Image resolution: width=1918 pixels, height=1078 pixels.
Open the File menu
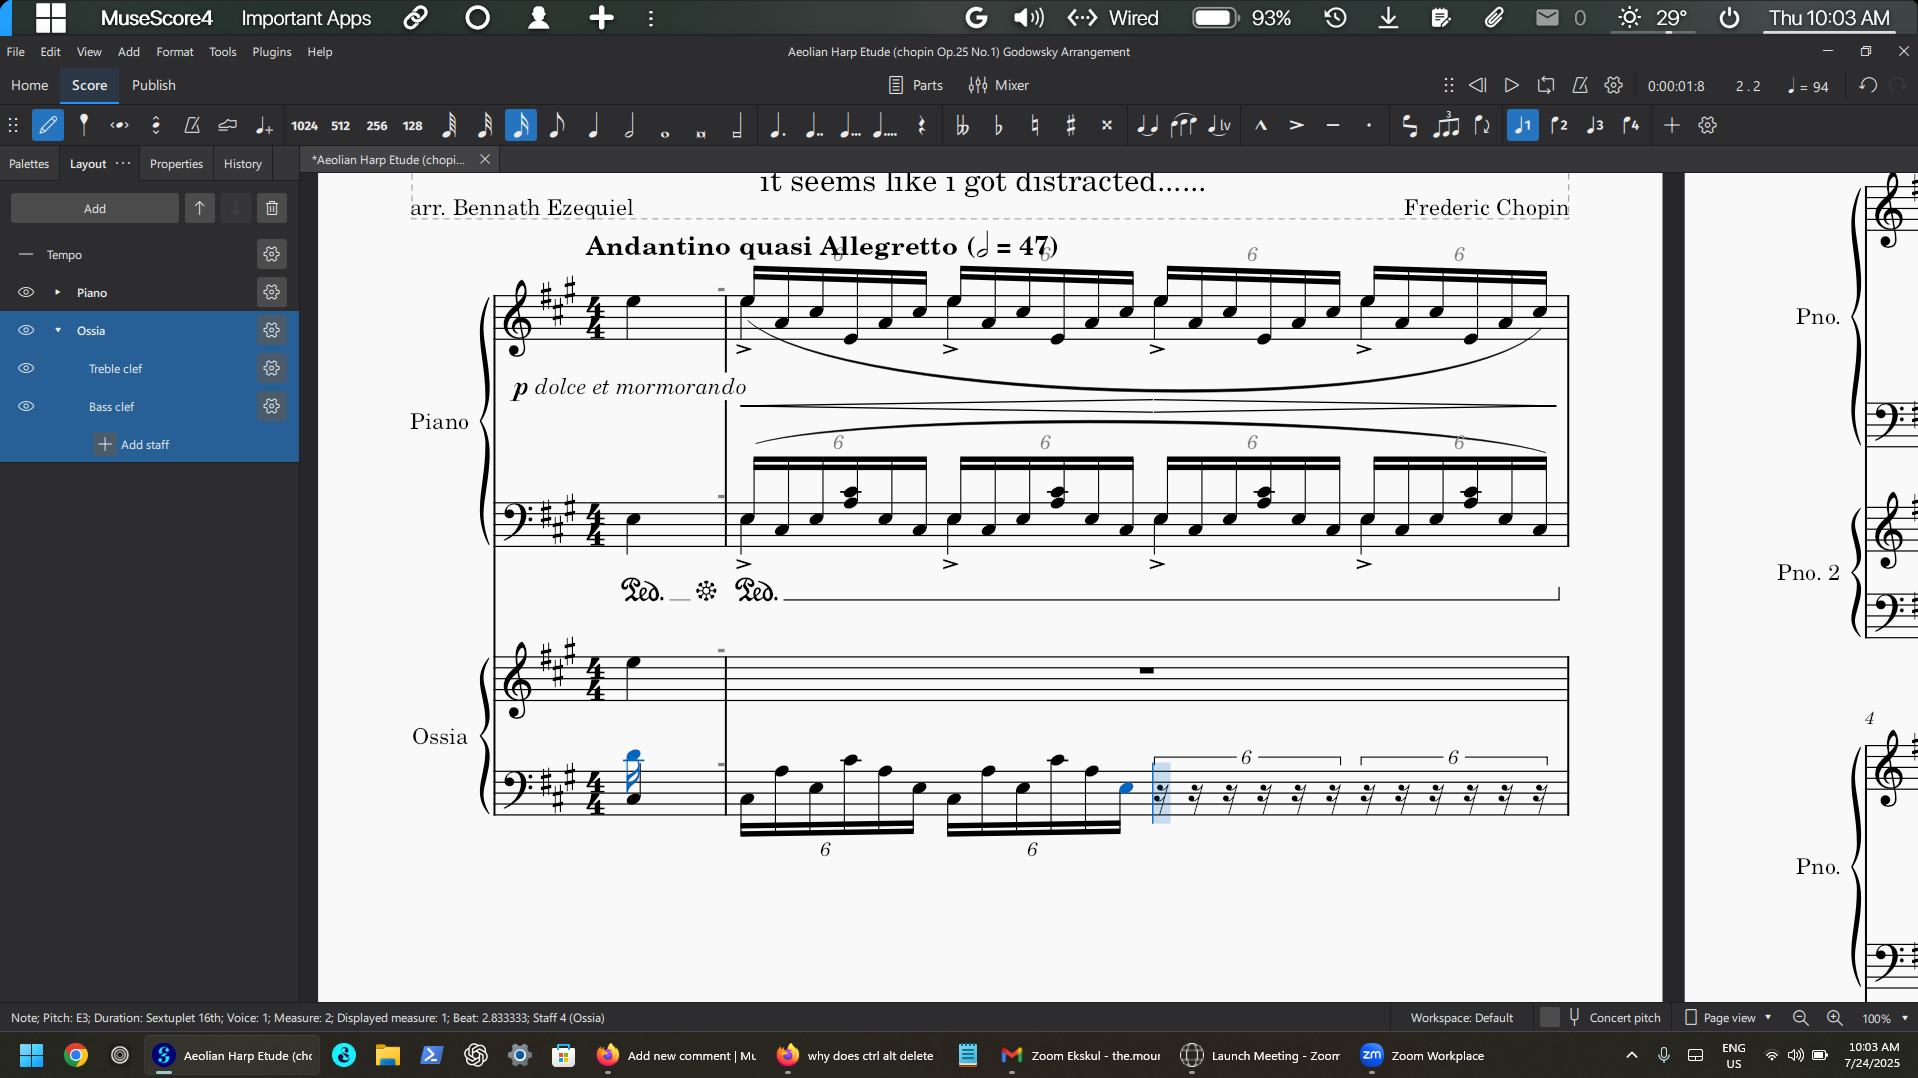pyautogui.click(x=16, y=52)
